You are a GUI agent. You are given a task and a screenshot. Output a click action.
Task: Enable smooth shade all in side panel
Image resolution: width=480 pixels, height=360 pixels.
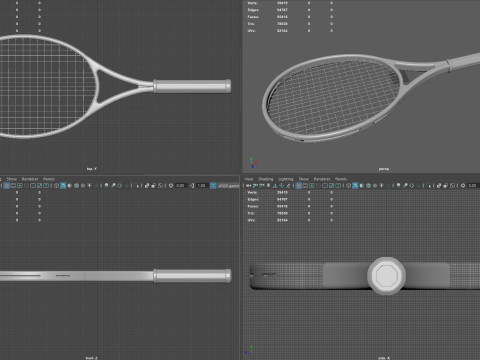coord(355,185)
